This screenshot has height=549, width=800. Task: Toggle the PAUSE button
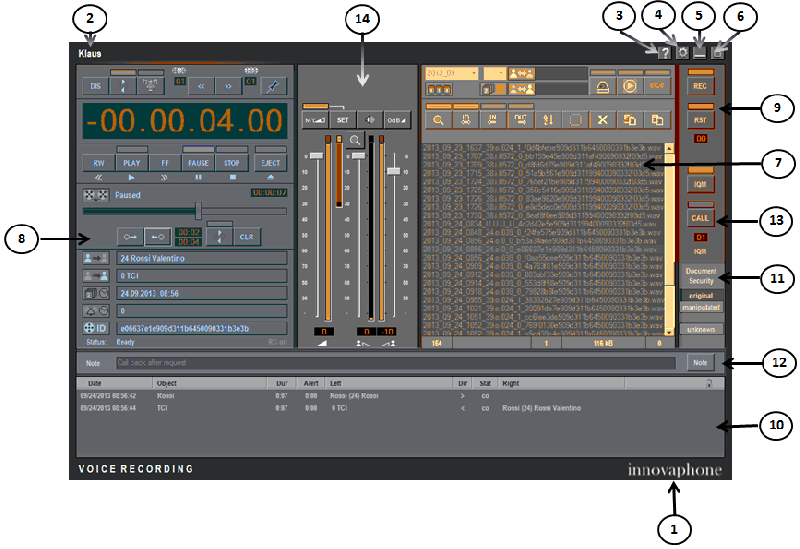coord(198,161)
